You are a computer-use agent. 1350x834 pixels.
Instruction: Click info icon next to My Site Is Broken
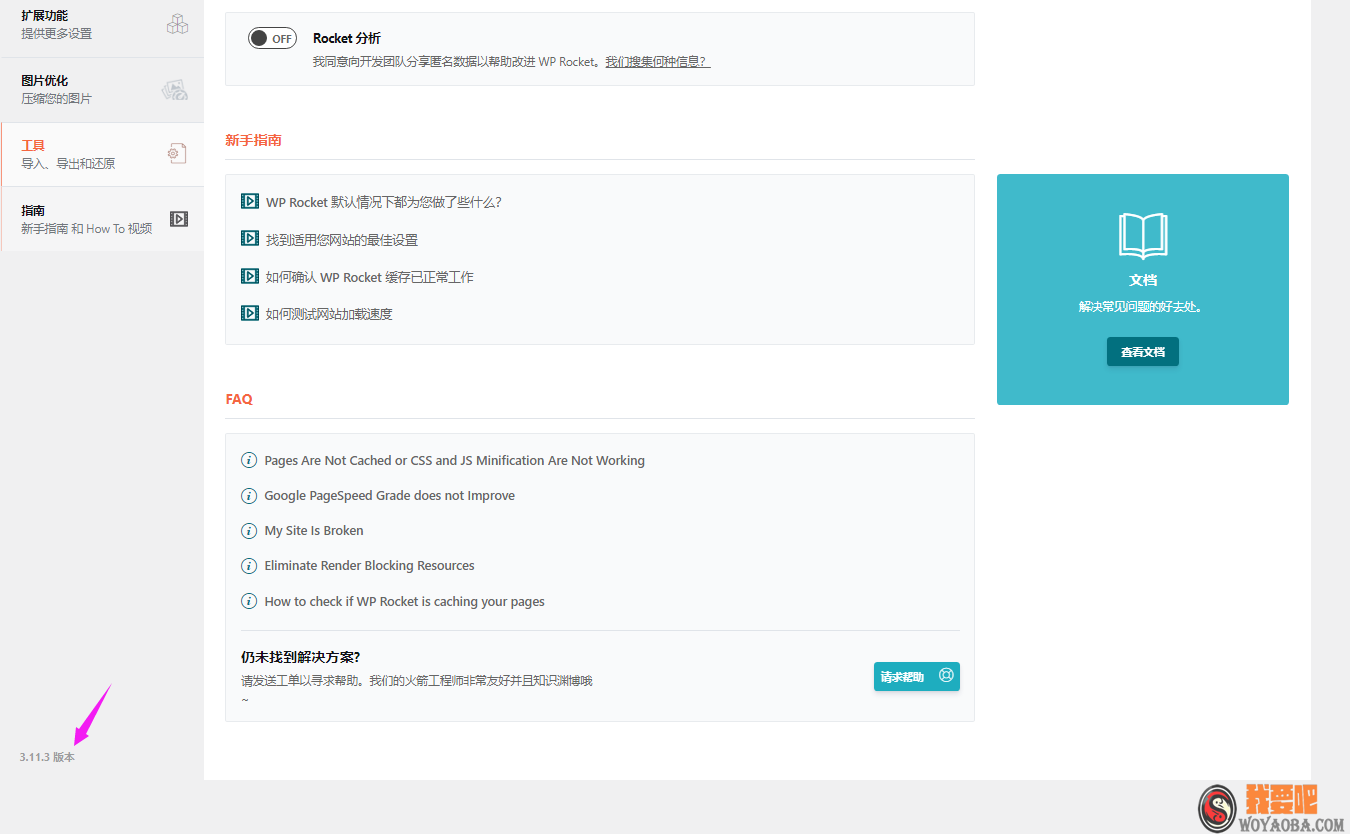[x=248, y=530]
